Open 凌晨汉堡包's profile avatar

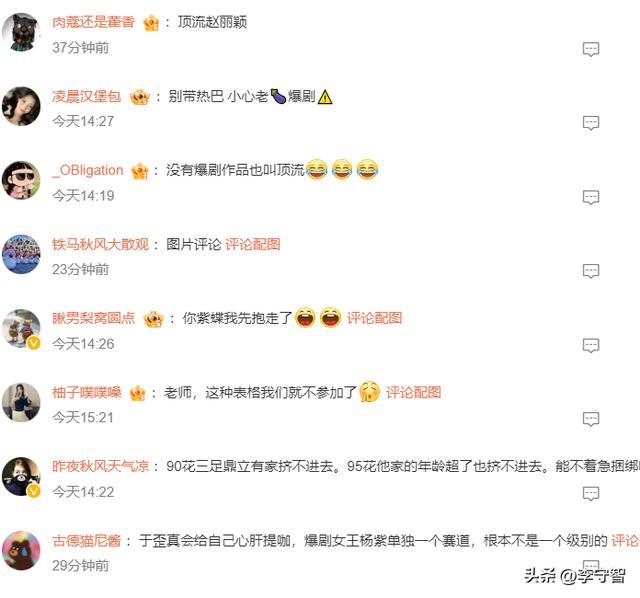click(21, 106)
